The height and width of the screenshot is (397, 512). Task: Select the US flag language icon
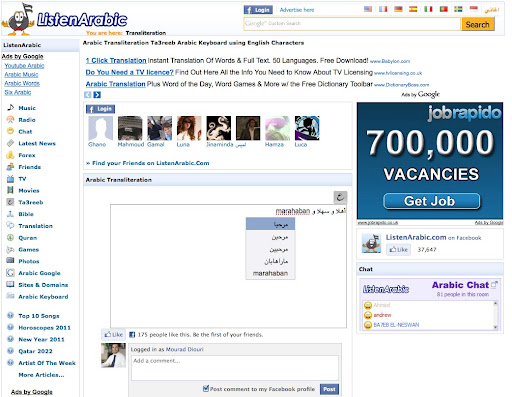368,9
